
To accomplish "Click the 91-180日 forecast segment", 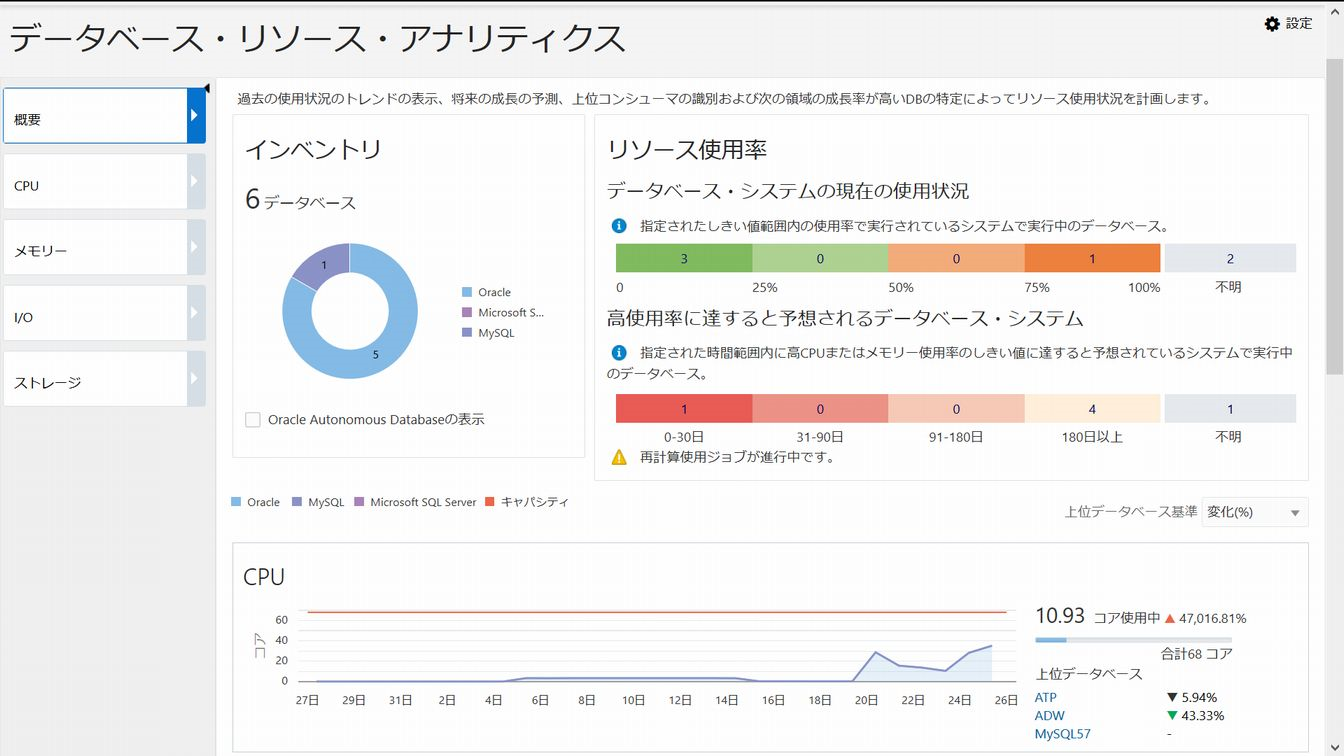I will 956,408.
